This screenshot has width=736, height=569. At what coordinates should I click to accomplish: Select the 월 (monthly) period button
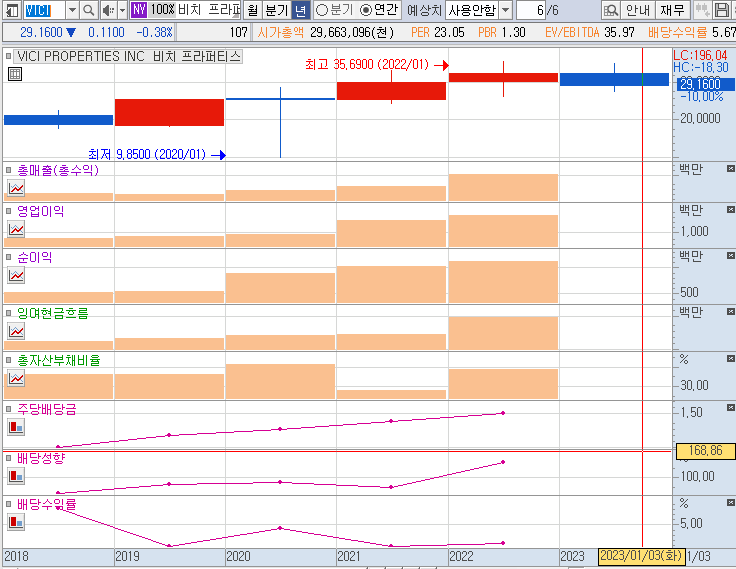click(x=253, y=10)
